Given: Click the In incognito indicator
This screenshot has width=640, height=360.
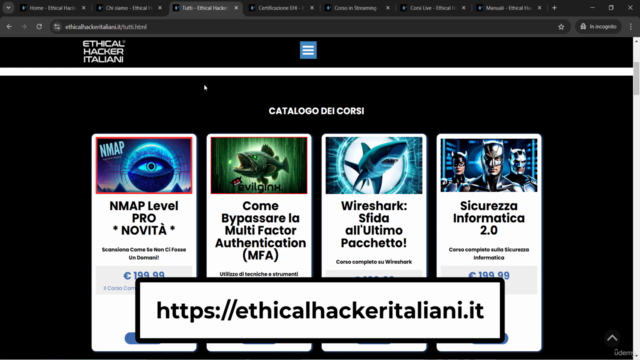Looking at the screenshot, I should click(x=598, y=27).
